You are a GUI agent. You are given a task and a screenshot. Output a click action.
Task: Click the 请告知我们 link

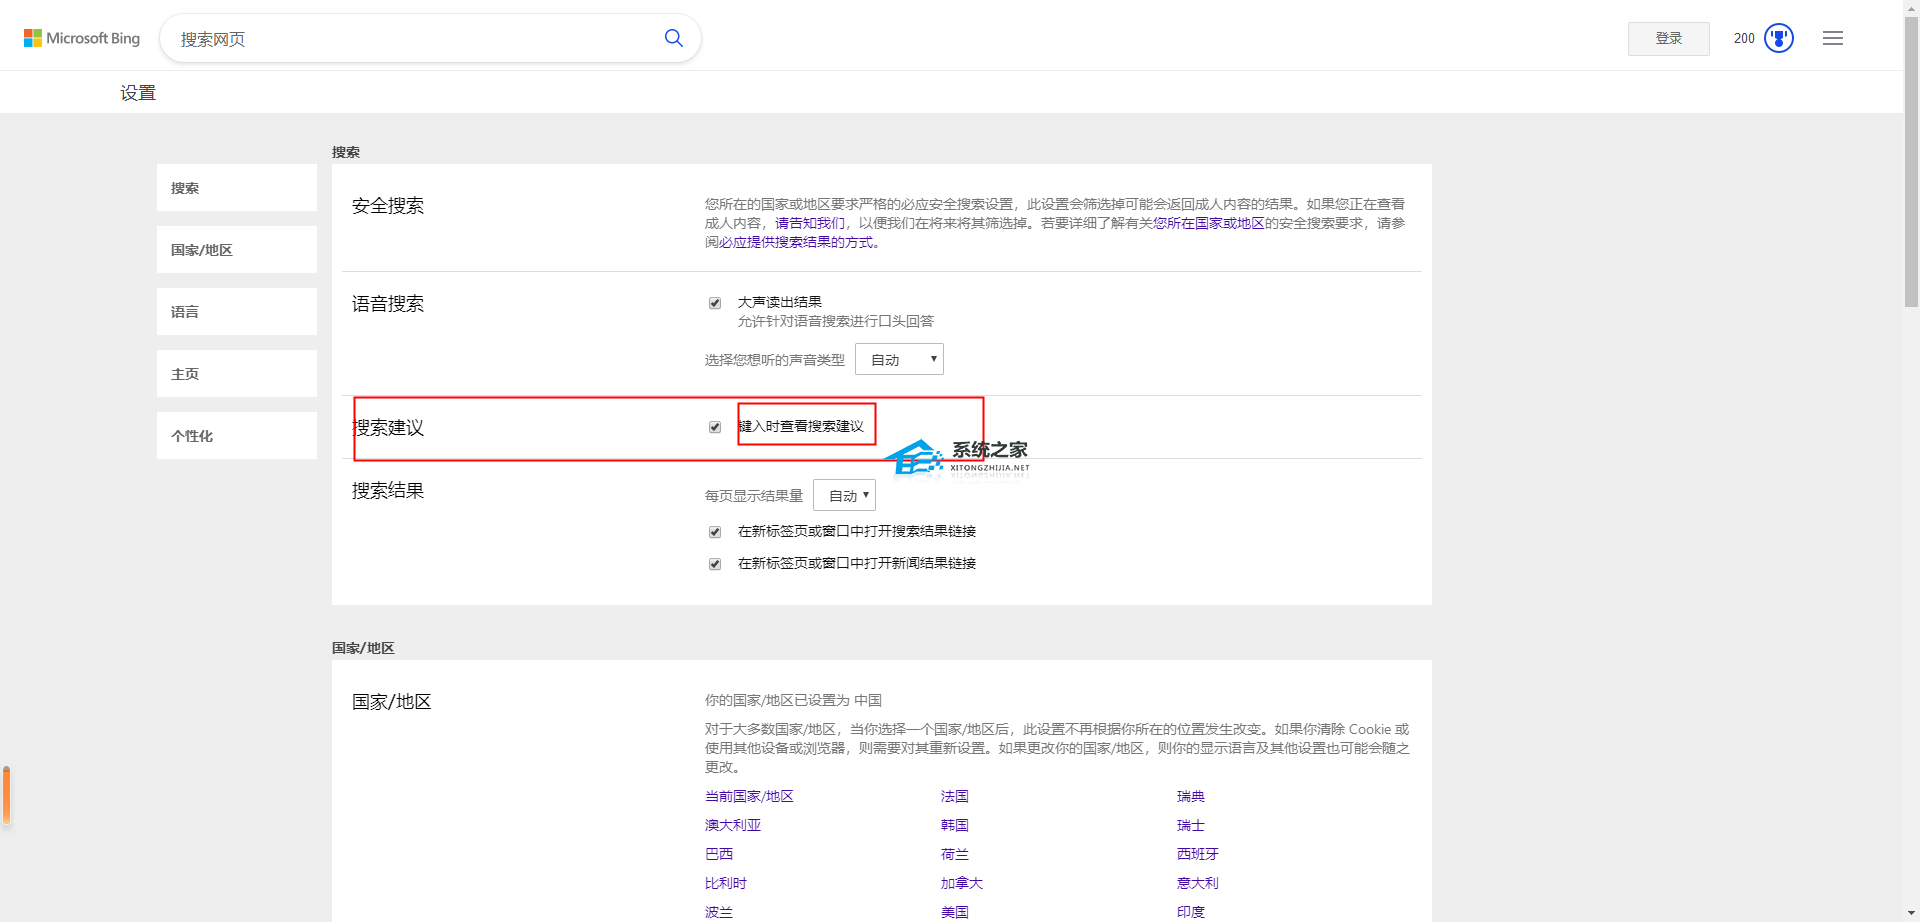810,223
